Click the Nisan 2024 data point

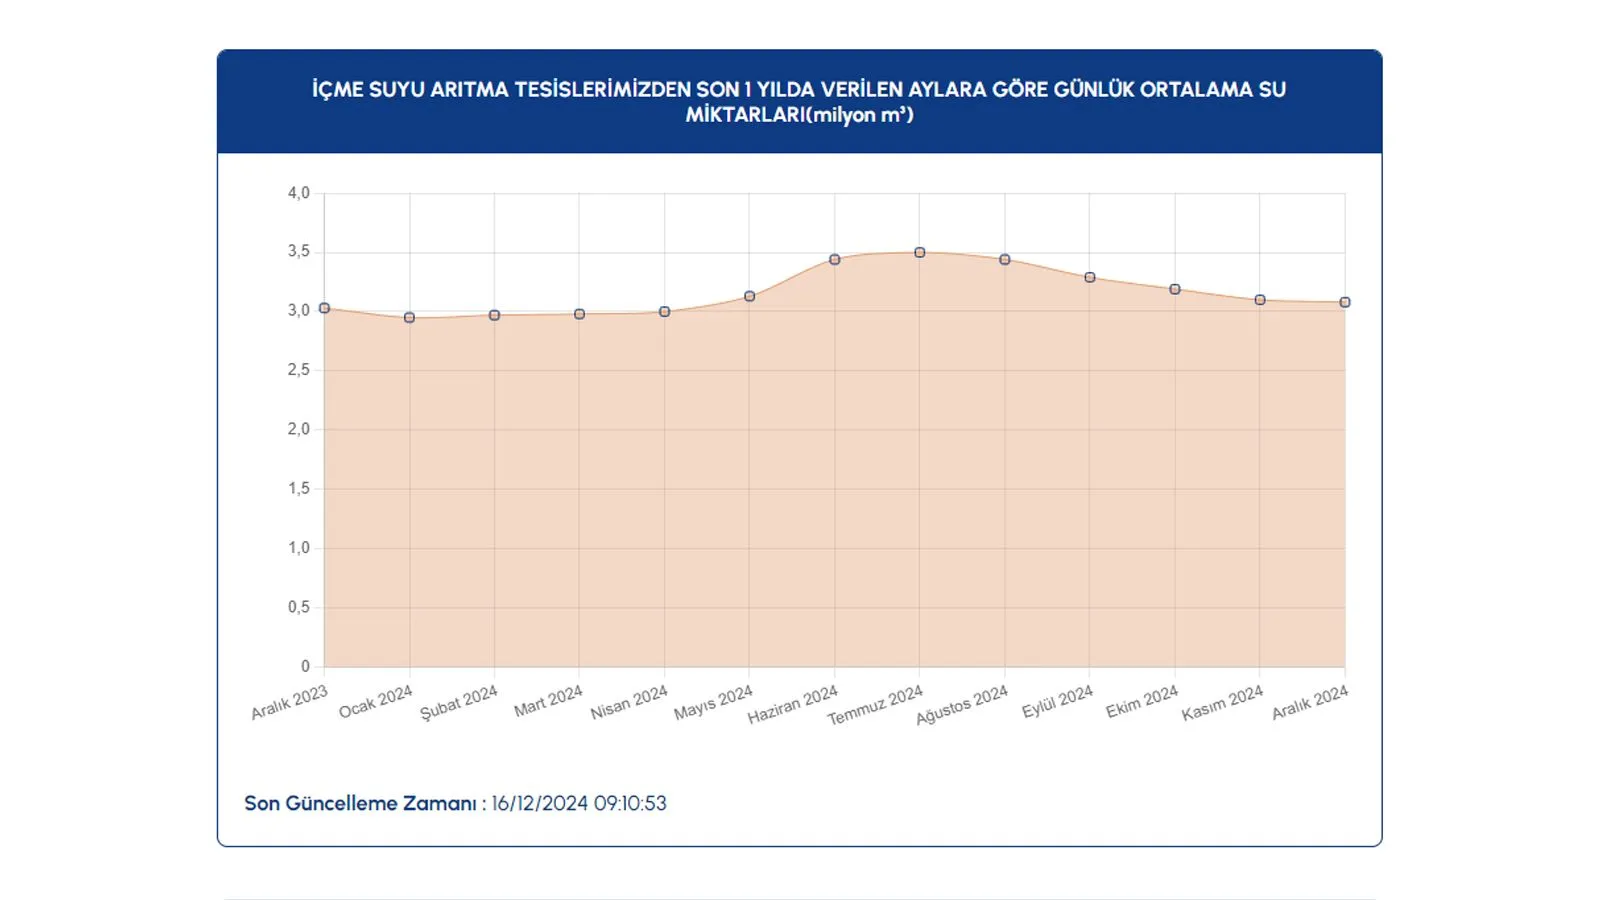click(664, 312)
